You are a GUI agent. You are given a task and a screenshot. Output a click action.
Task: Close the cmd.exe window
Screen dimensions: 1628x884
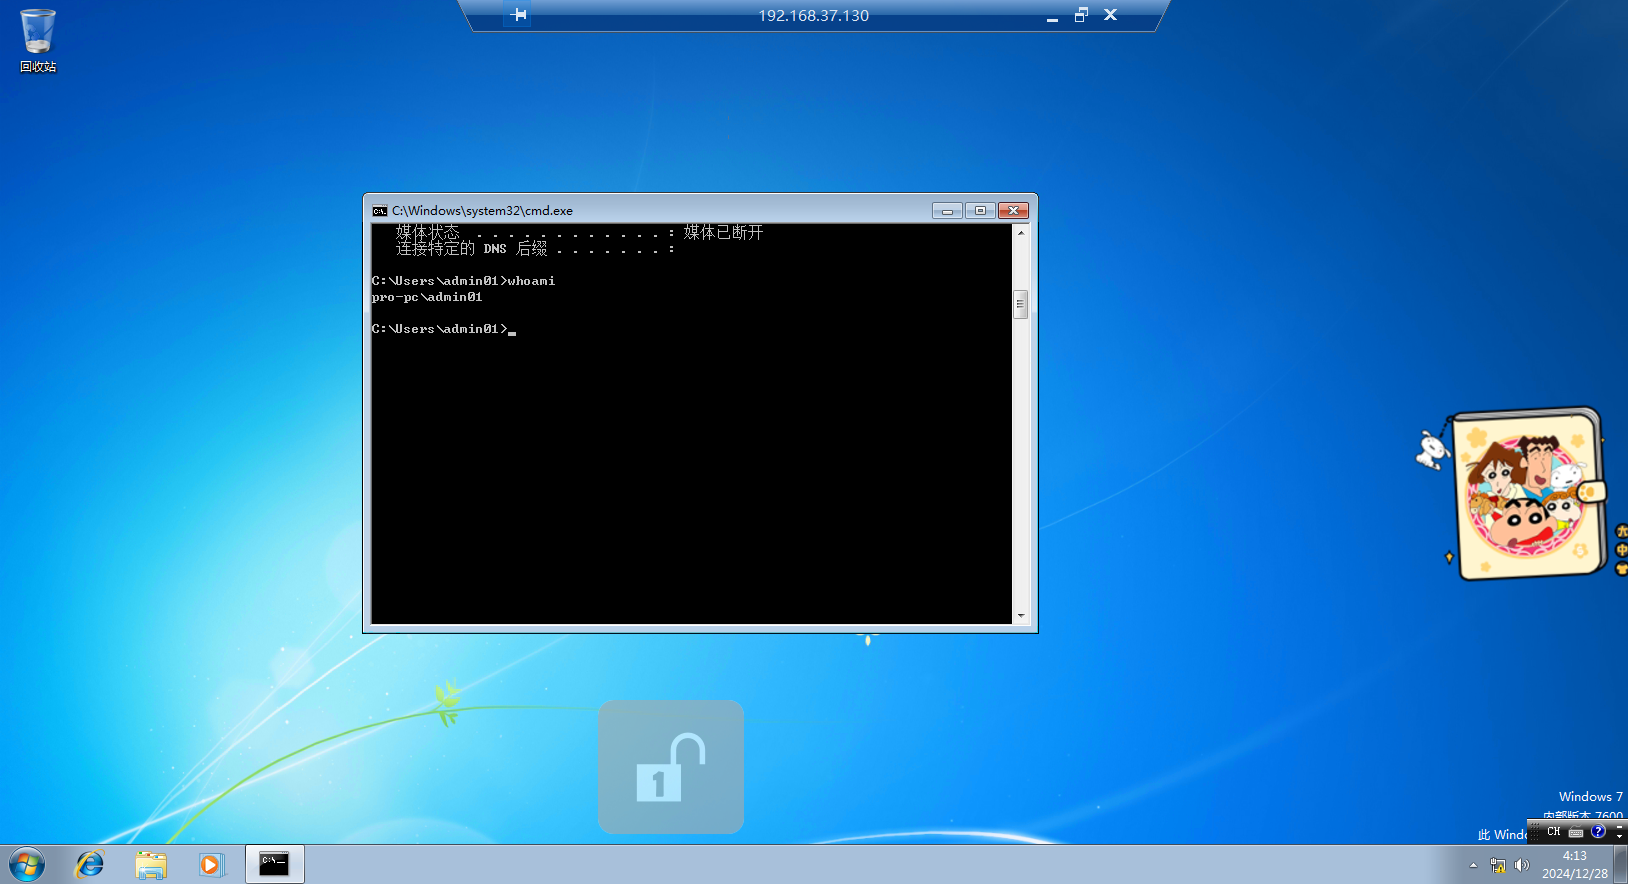pyautogui.click(x=1013, y=211)
